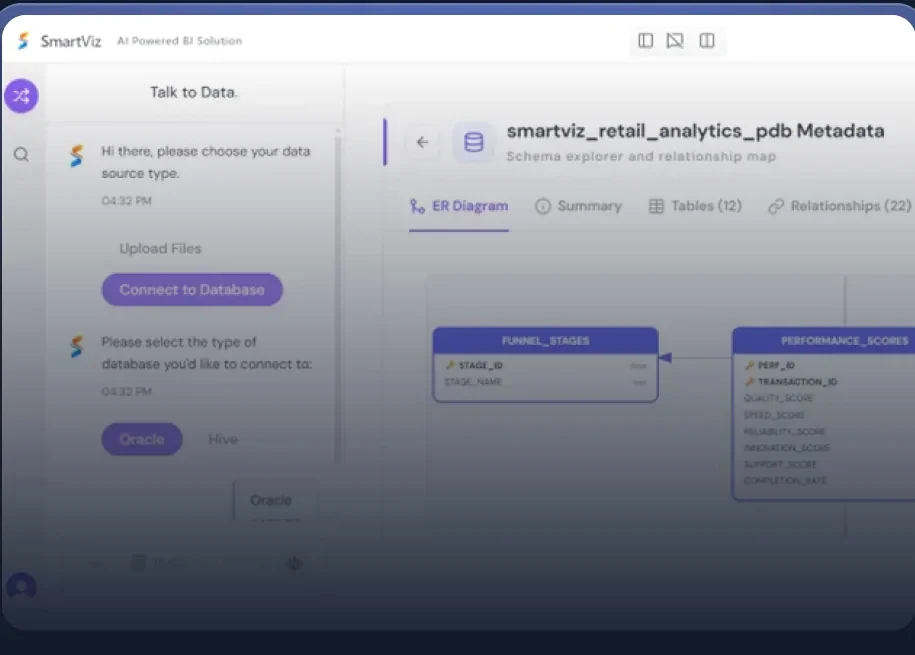
Task: Click the database cylinder icon
Action: [x=473, y=142]
